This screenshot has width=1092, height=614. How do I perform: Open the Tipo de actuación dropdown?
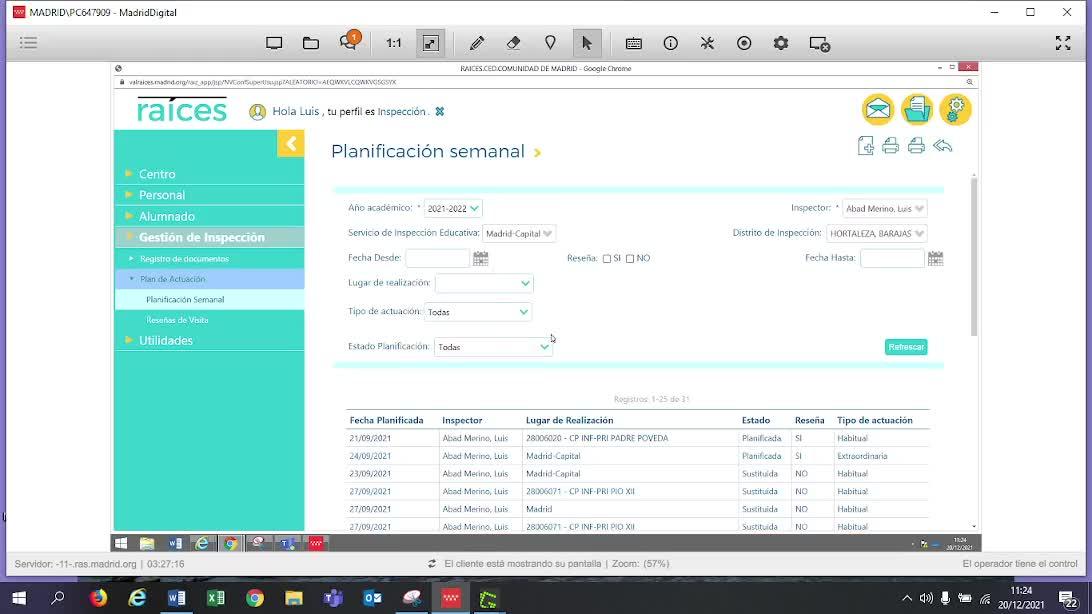(478, 312)
